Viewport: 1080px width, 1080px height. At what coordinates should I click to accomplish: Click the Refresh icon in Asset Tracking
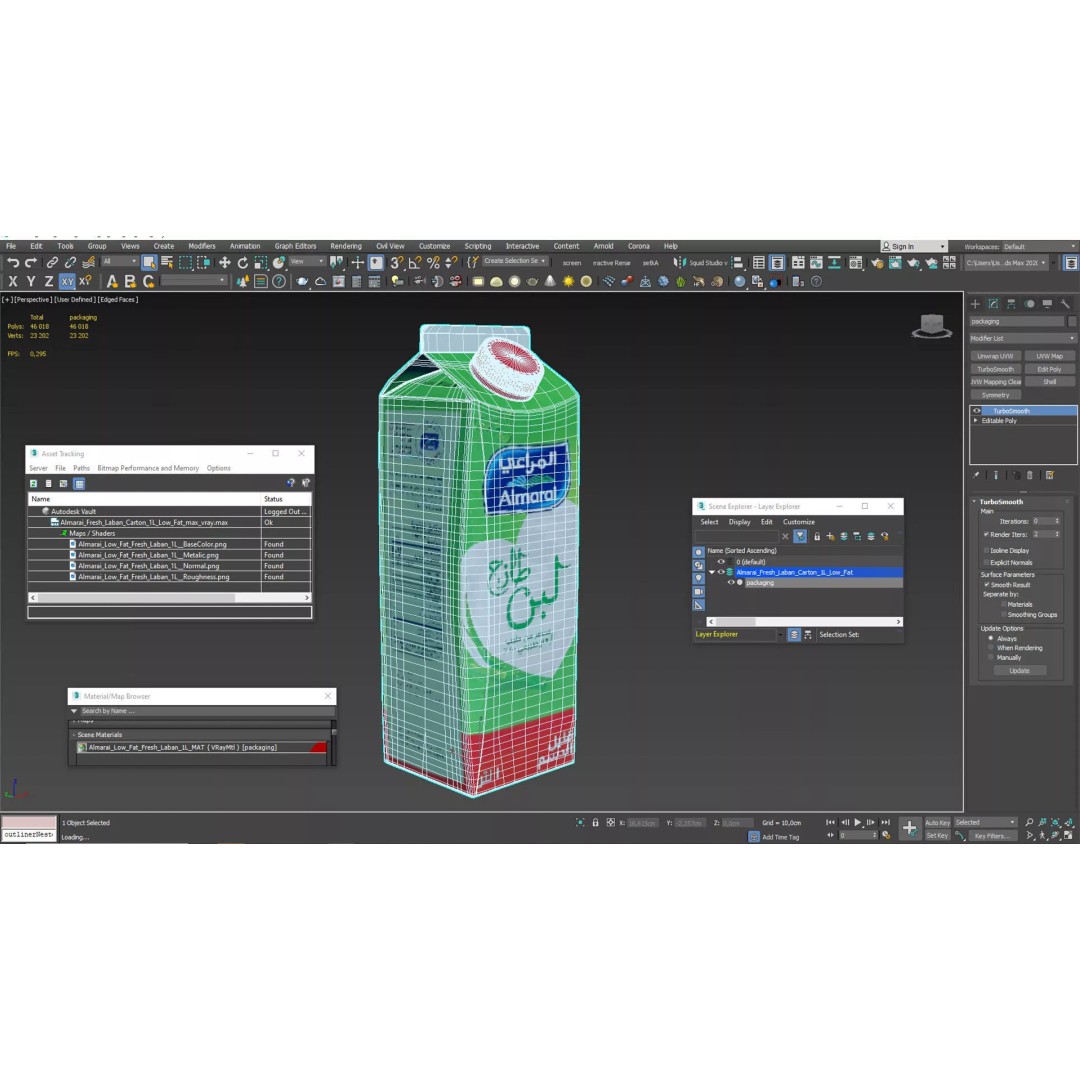33,484
